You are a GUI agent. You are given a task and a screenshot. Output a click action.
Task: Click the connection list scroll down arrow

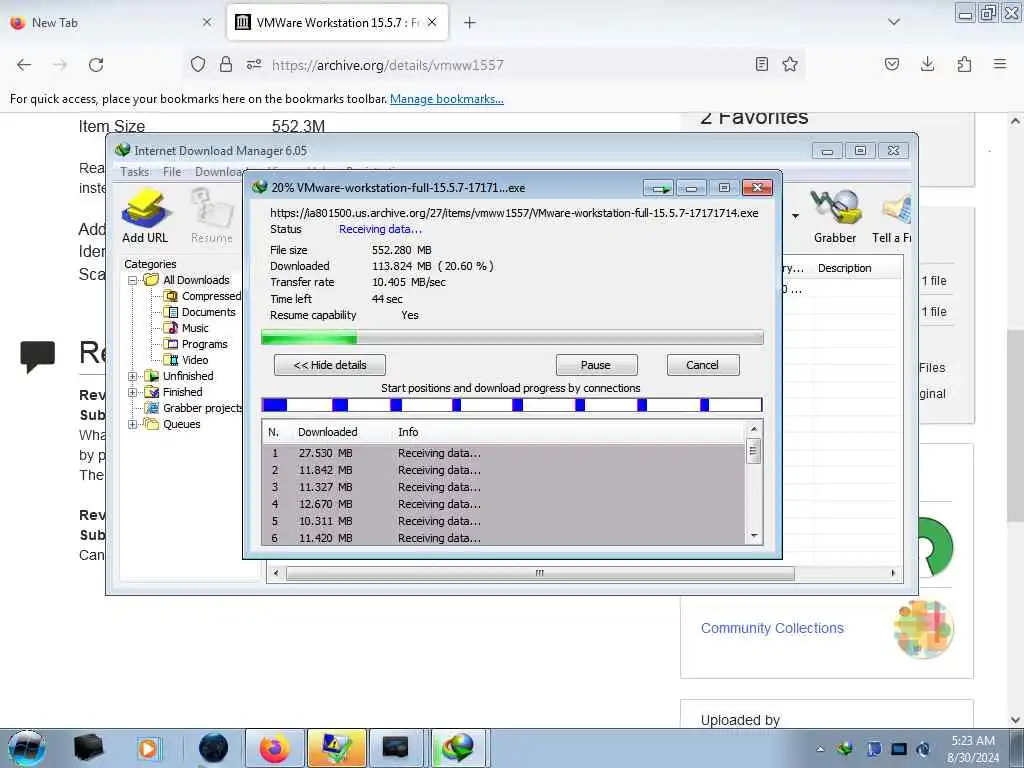point(754,536)
